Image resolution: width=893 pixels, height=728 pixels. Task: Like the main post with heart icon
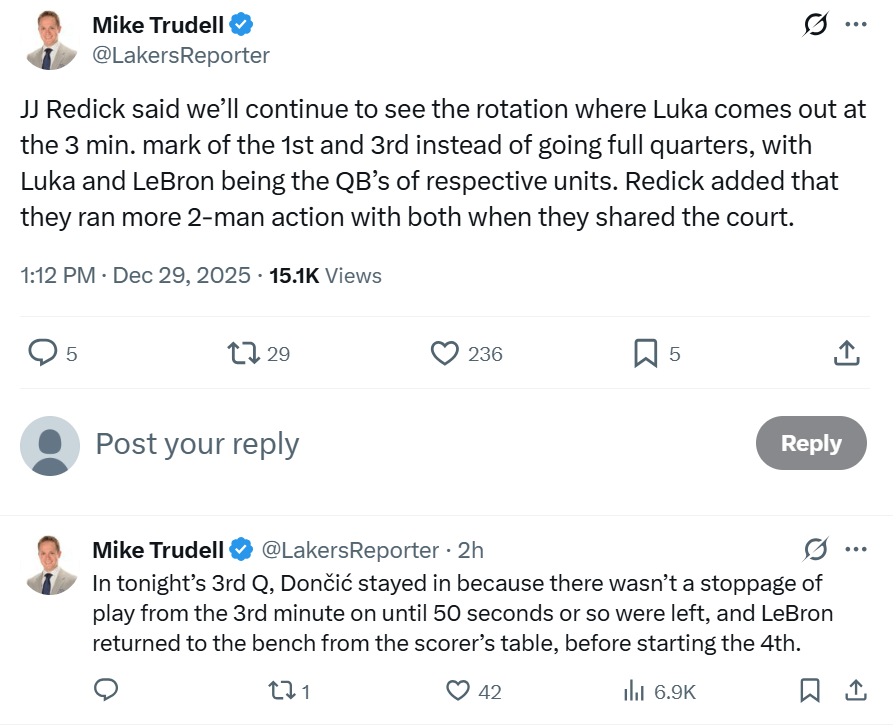443,352
